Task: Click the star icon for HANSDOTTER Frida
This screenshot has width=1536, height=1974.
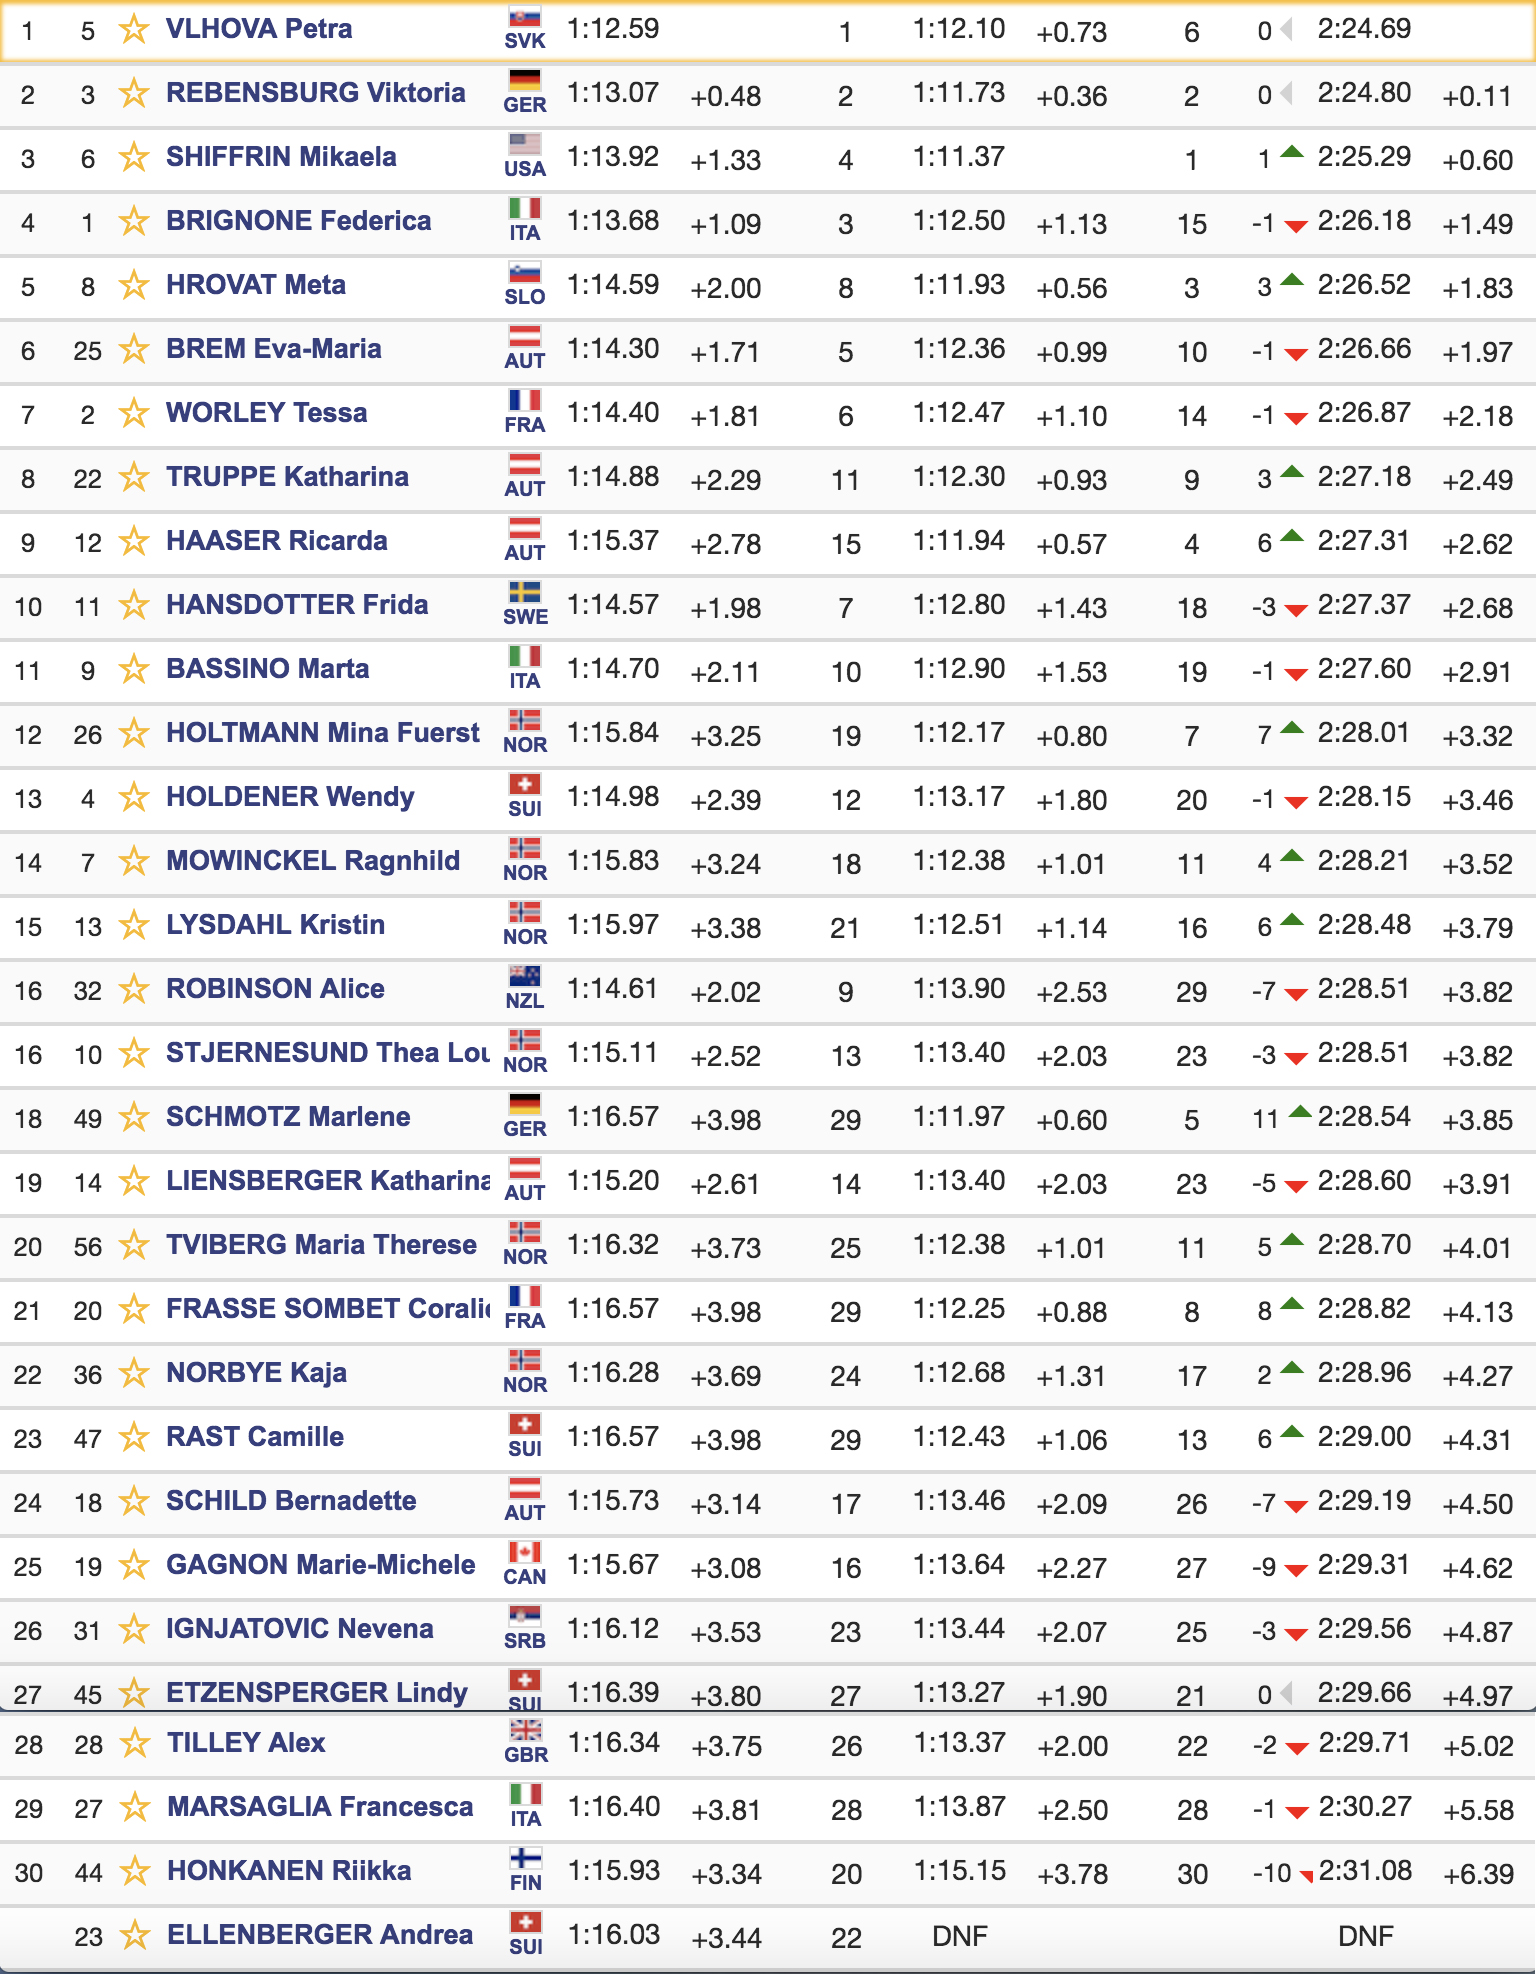Action: (134, 605)
